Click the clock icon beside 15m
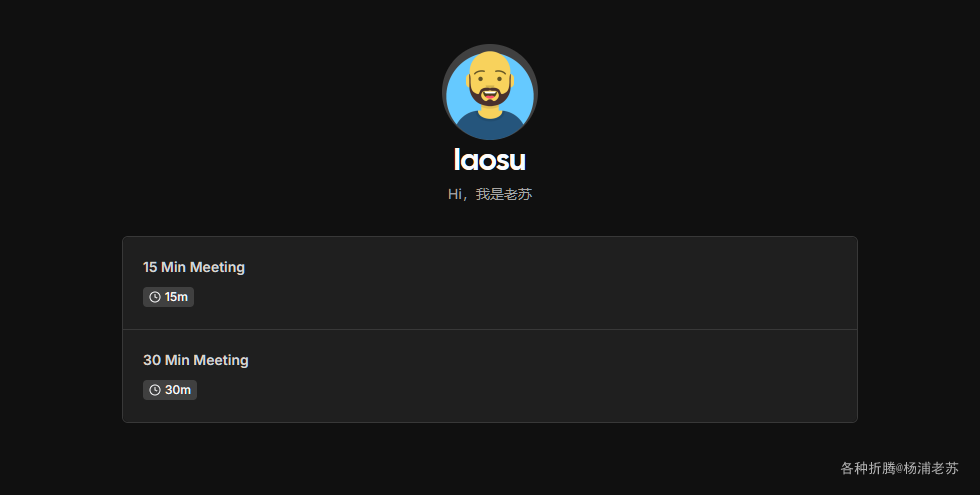Image resolution: width=980 pixels, height=495 pixels. tap(155, 297)
